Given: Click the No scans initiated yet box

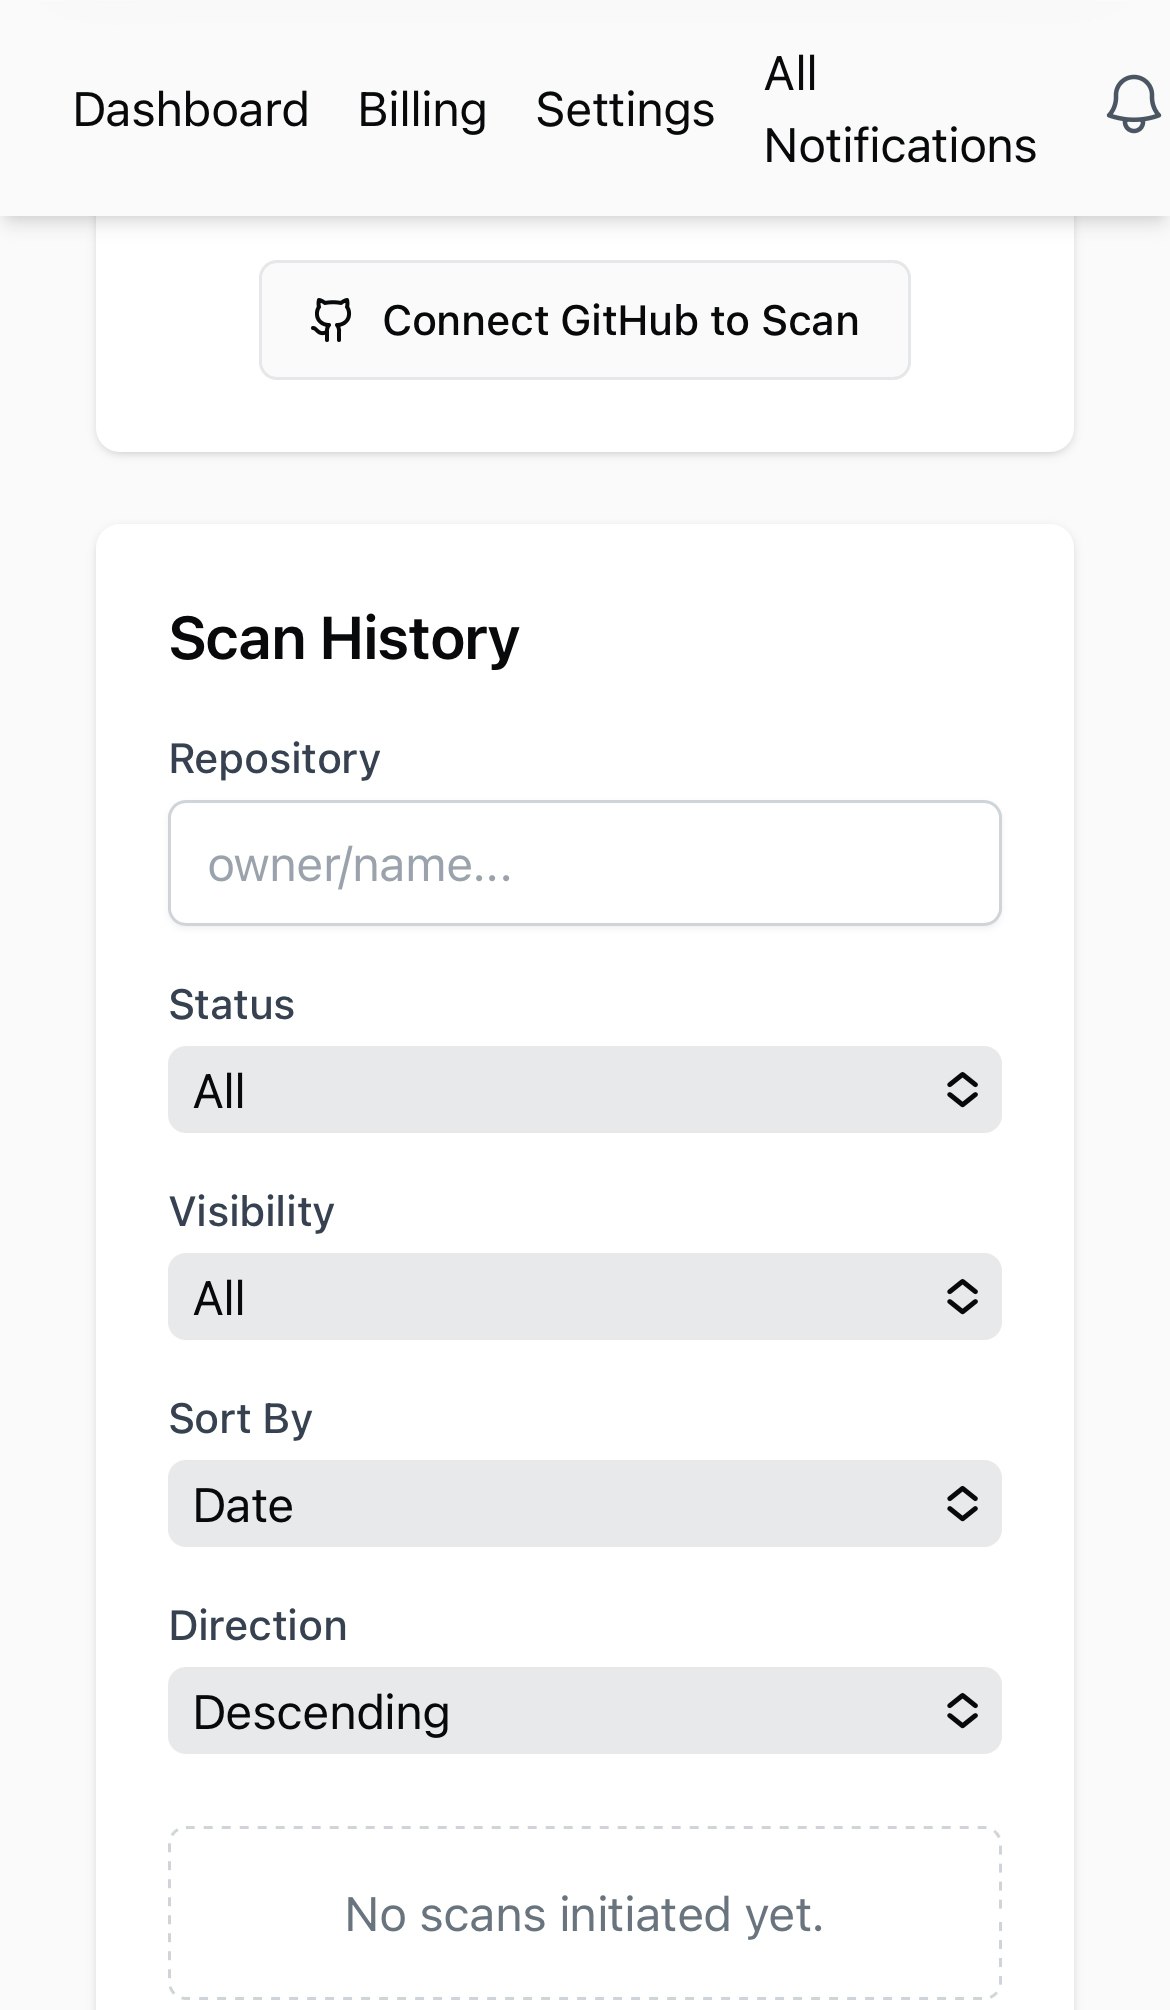Looking at the screenshot, I should tap(585, 1914).
